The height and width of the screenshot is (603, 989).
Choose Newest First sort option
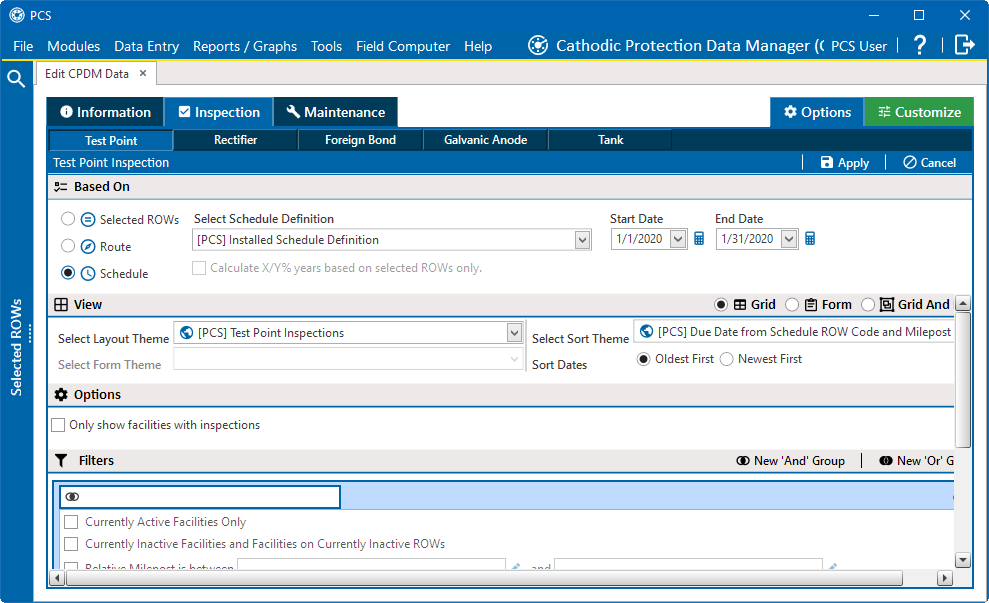(727, 359)
